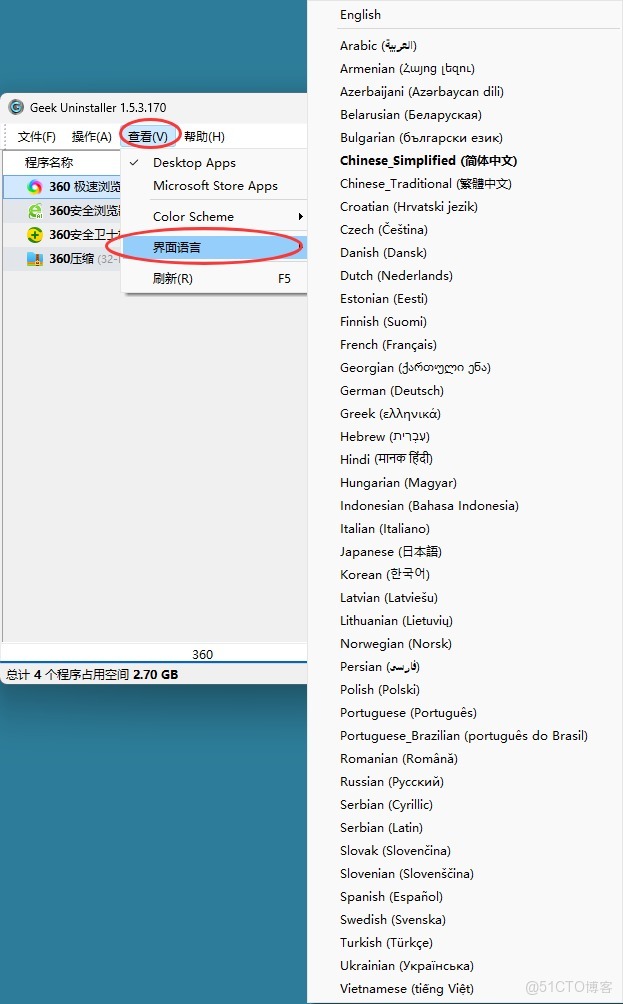Open the 操作(A) menu
The height and width of the screenshot is (1004, 623).
pos(92,136)
